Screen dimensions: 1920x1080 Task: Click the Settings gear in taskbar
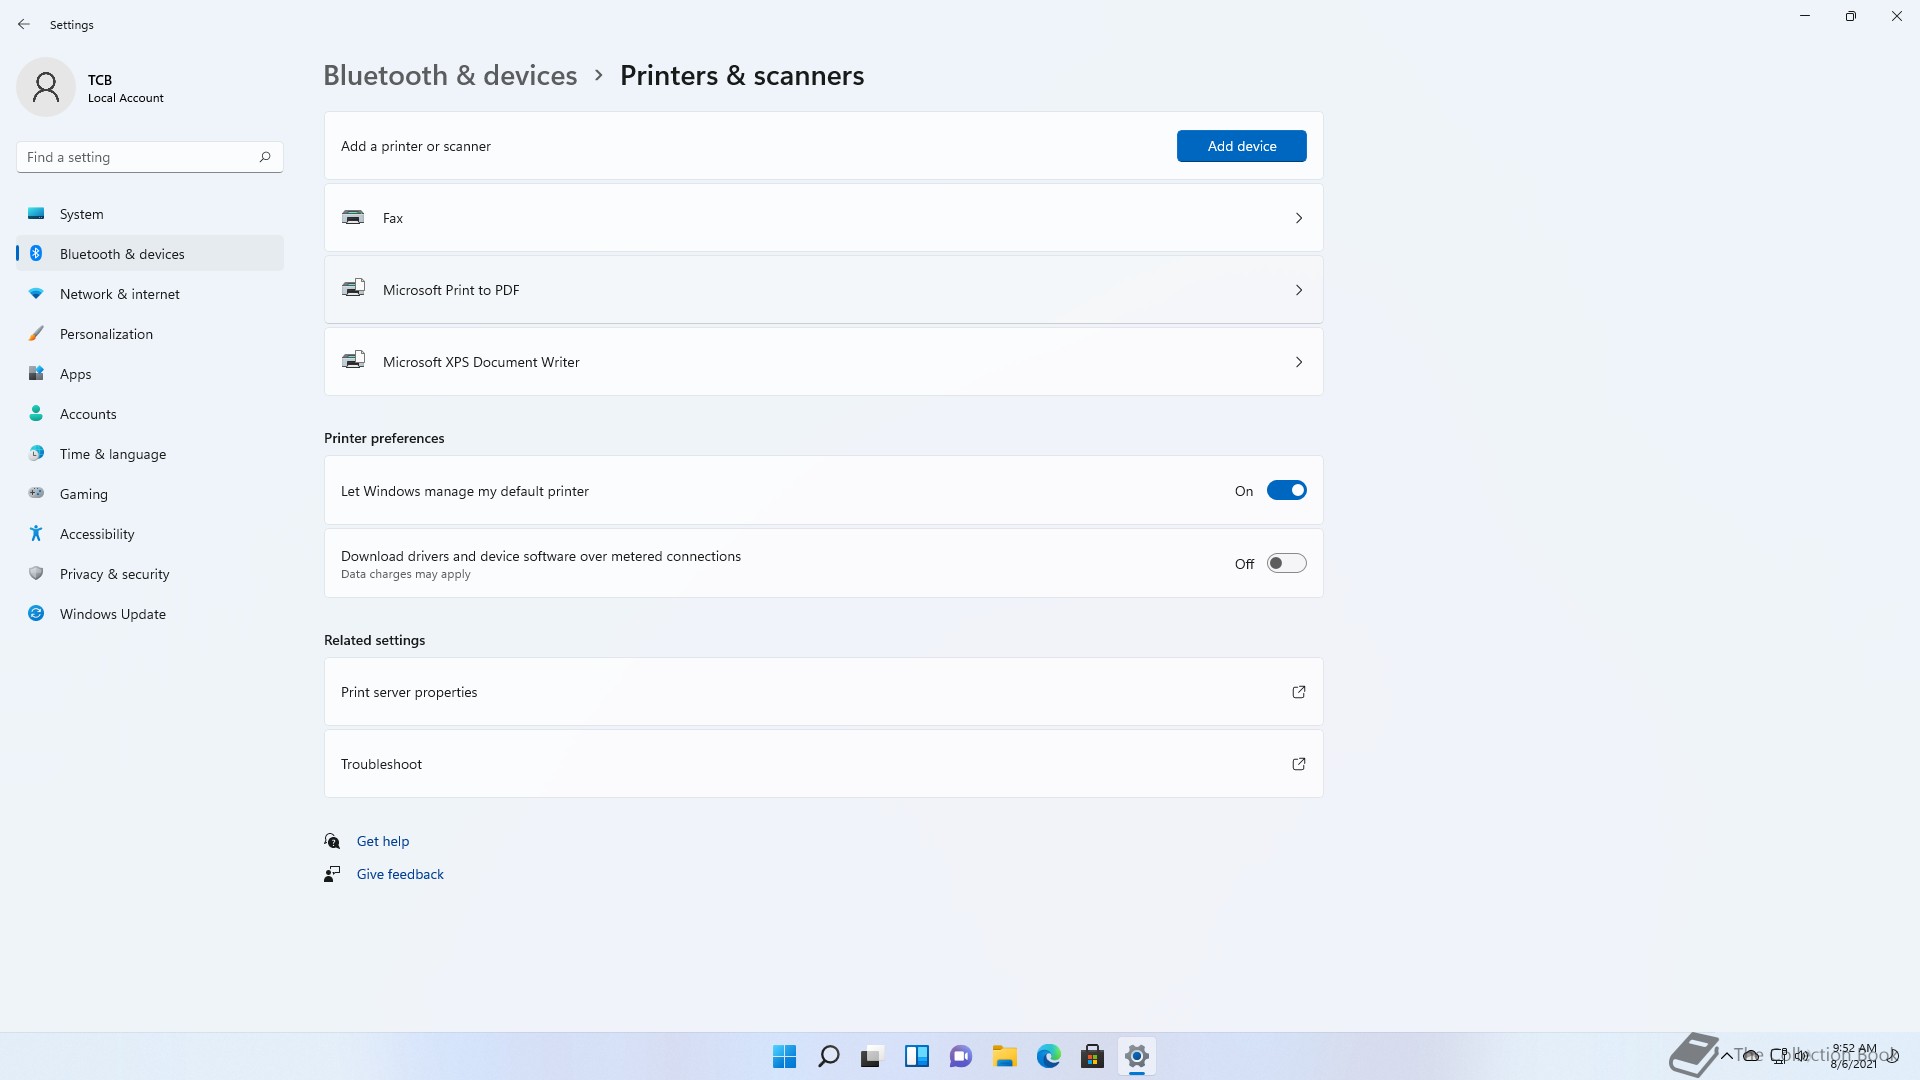click(1137, 1056)
